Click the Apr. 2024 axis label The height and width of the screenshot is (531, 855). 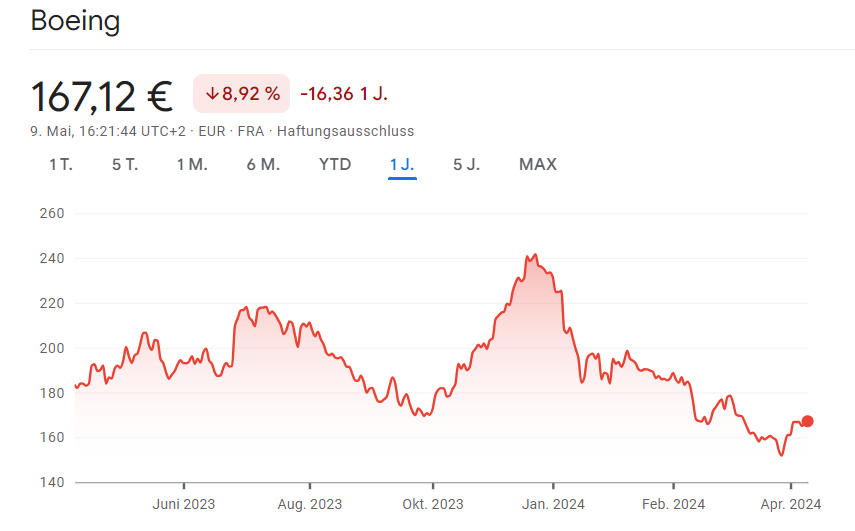[791, 504]
